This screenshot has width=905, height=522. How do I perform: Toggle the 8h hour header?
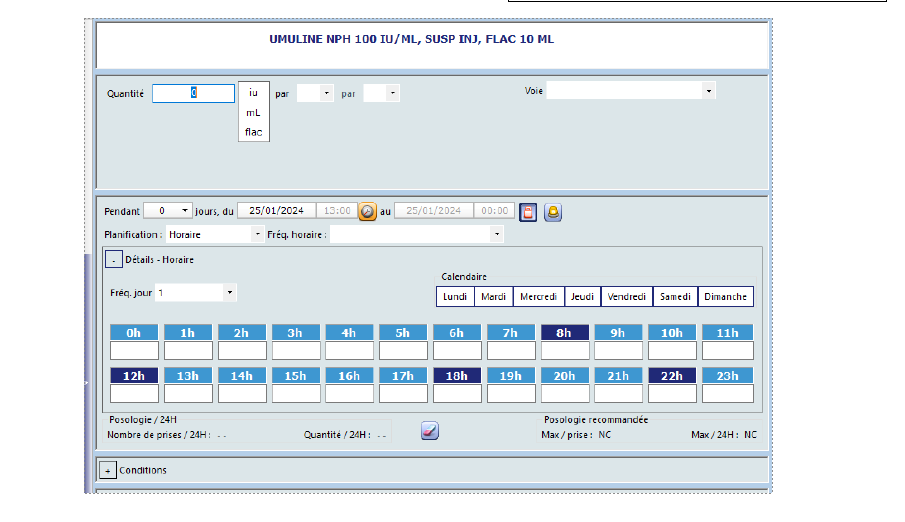pyautogui.click(x=564, y=333)
